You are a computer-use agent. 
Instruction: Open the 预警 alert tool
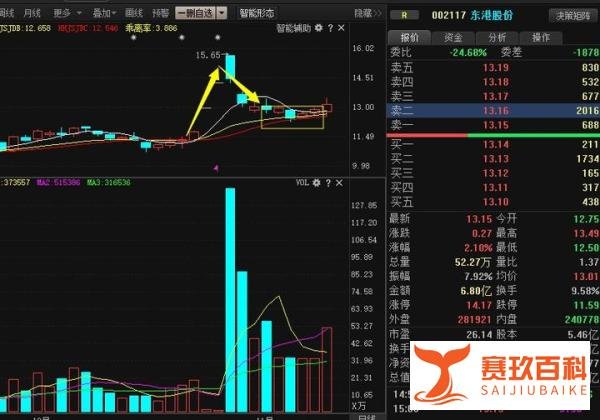(x=160, y=13)
